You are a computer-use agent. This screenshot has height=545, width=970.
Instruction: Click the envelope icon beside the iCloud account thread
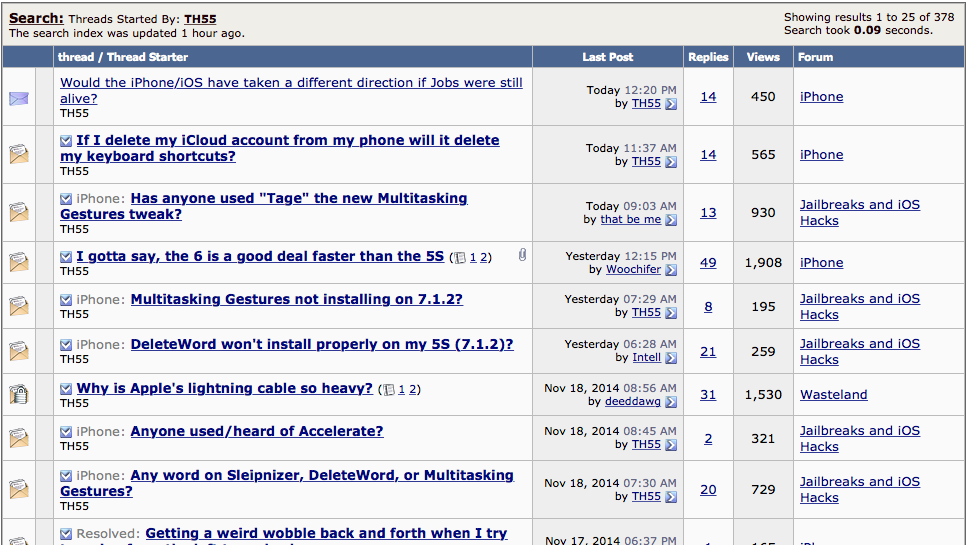pos(19,153)
